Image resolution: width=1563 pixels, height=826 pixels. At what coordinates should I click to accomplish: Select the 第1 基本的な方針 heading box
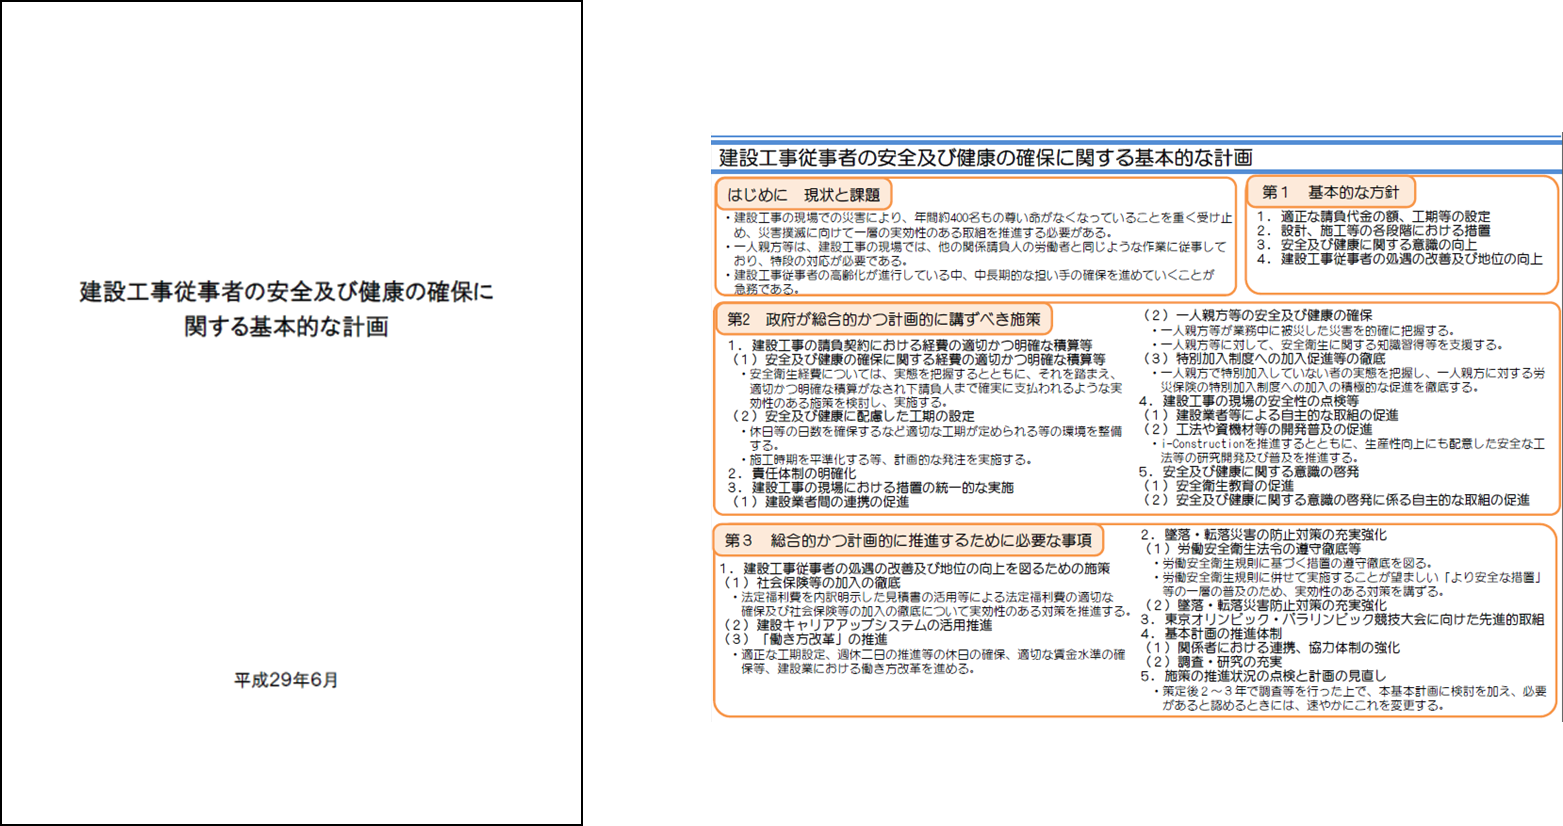1330,192
